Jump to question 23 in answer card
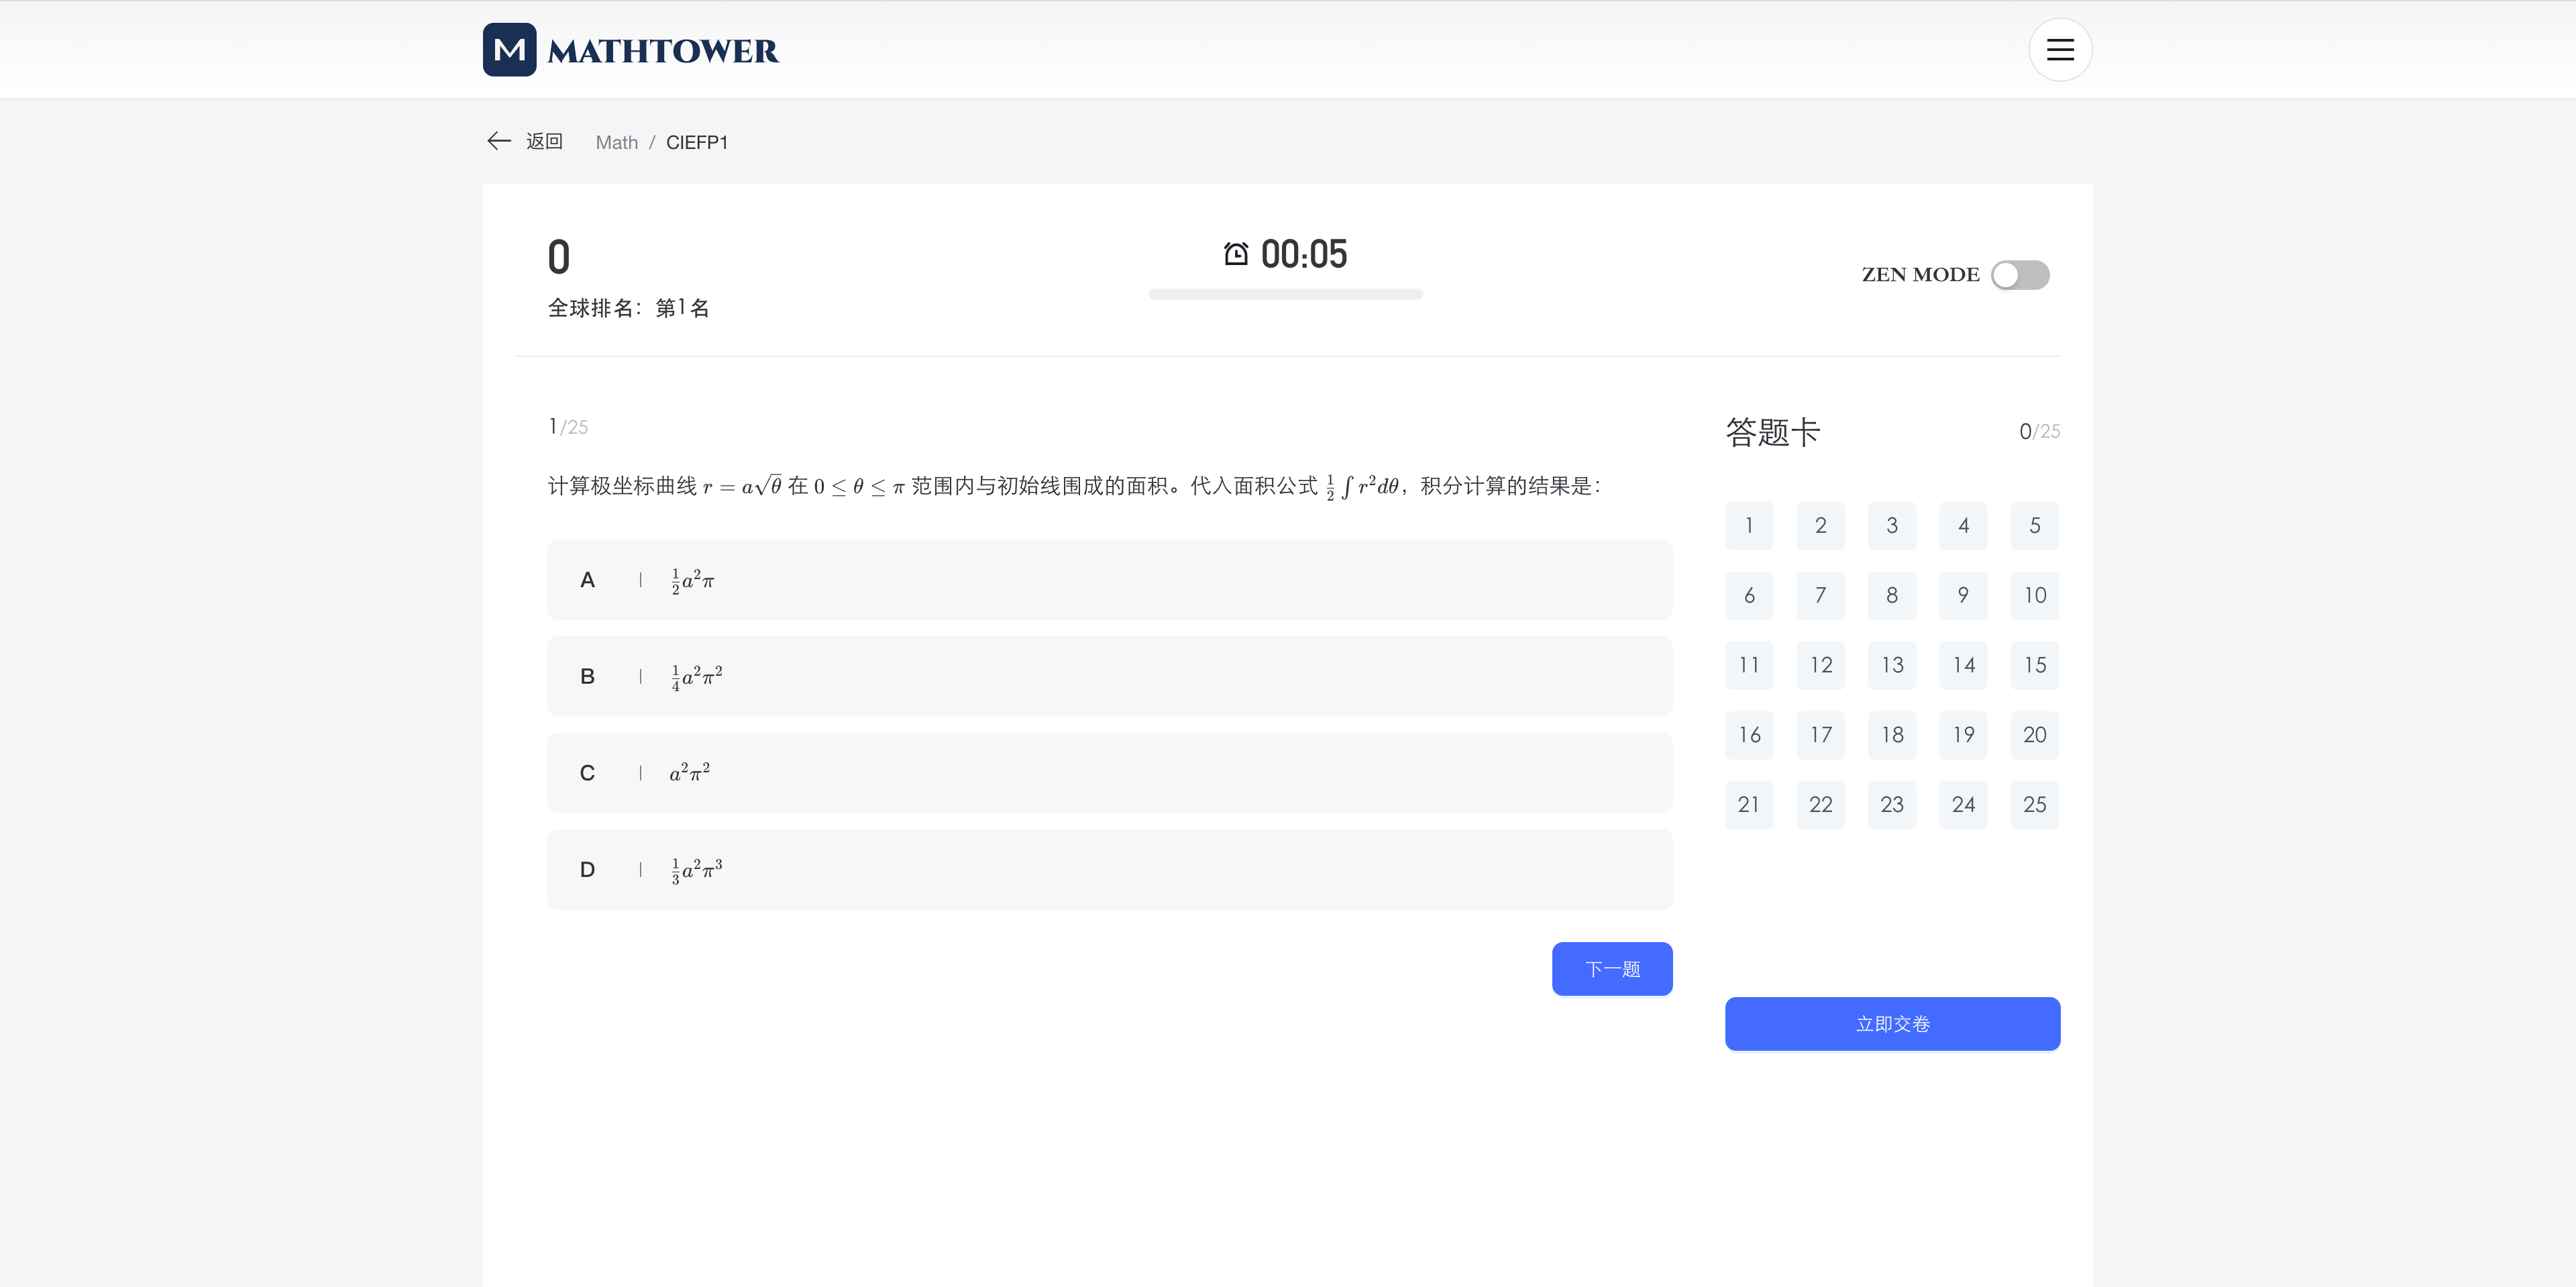The width and height of the screenshot is (2576, 1287). click(1892, 805)
